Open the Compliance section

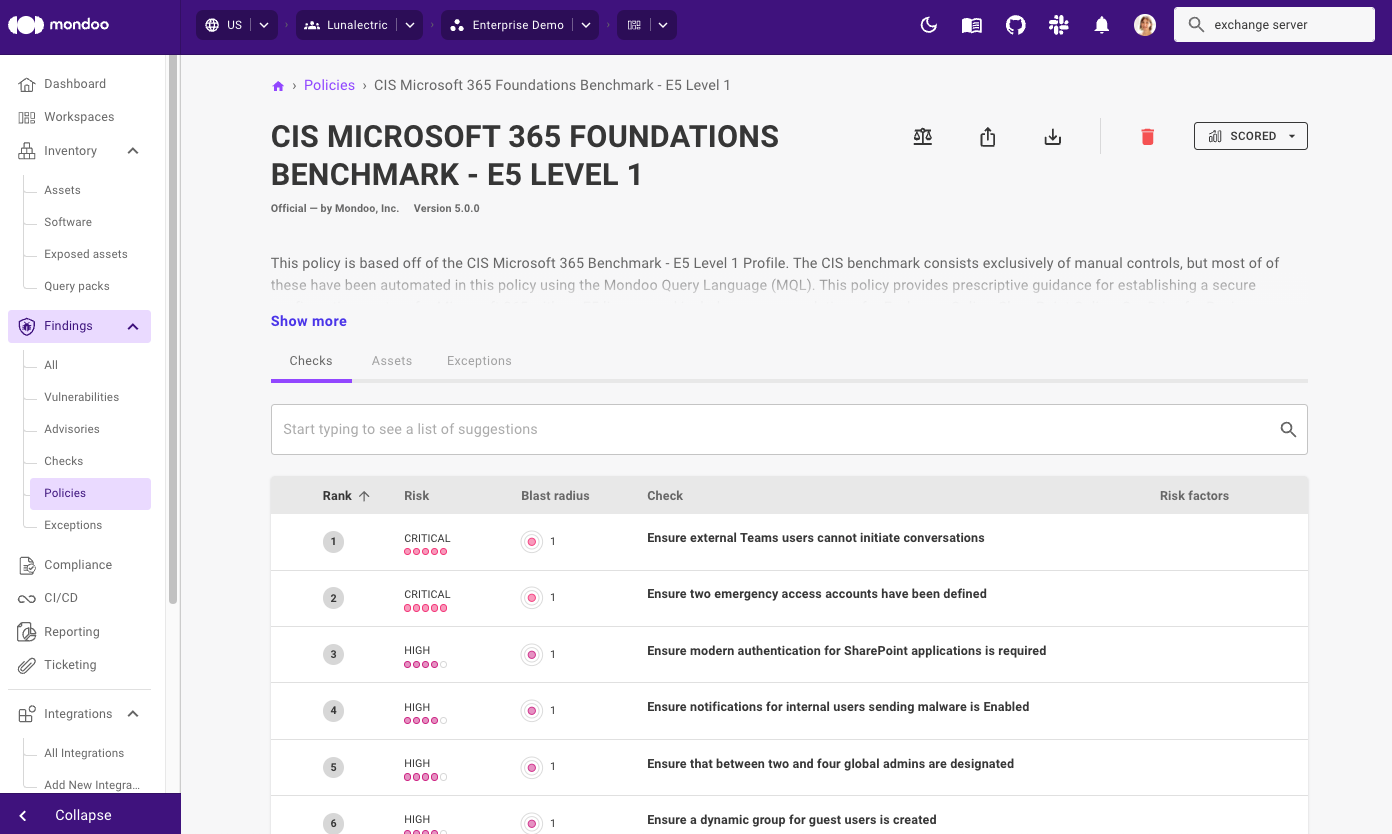point(76,564)
